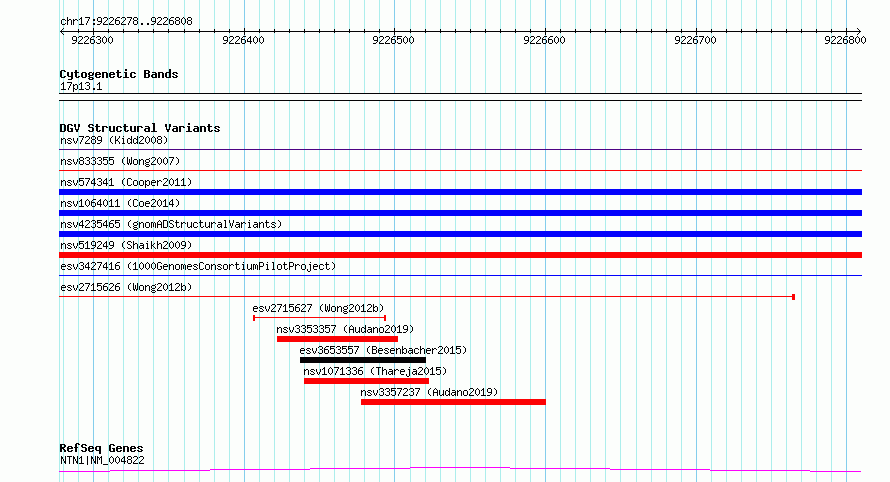Screen dimensions: 890x482
Task: Click esv2715626 (Wong2012b) variant label
Action: click(126, 287)
